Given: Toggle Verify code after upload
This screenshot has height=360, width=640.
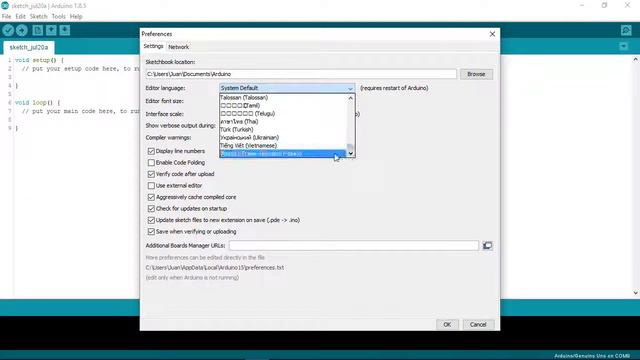Looking at the screenshot, I should (x=151, y=174).
